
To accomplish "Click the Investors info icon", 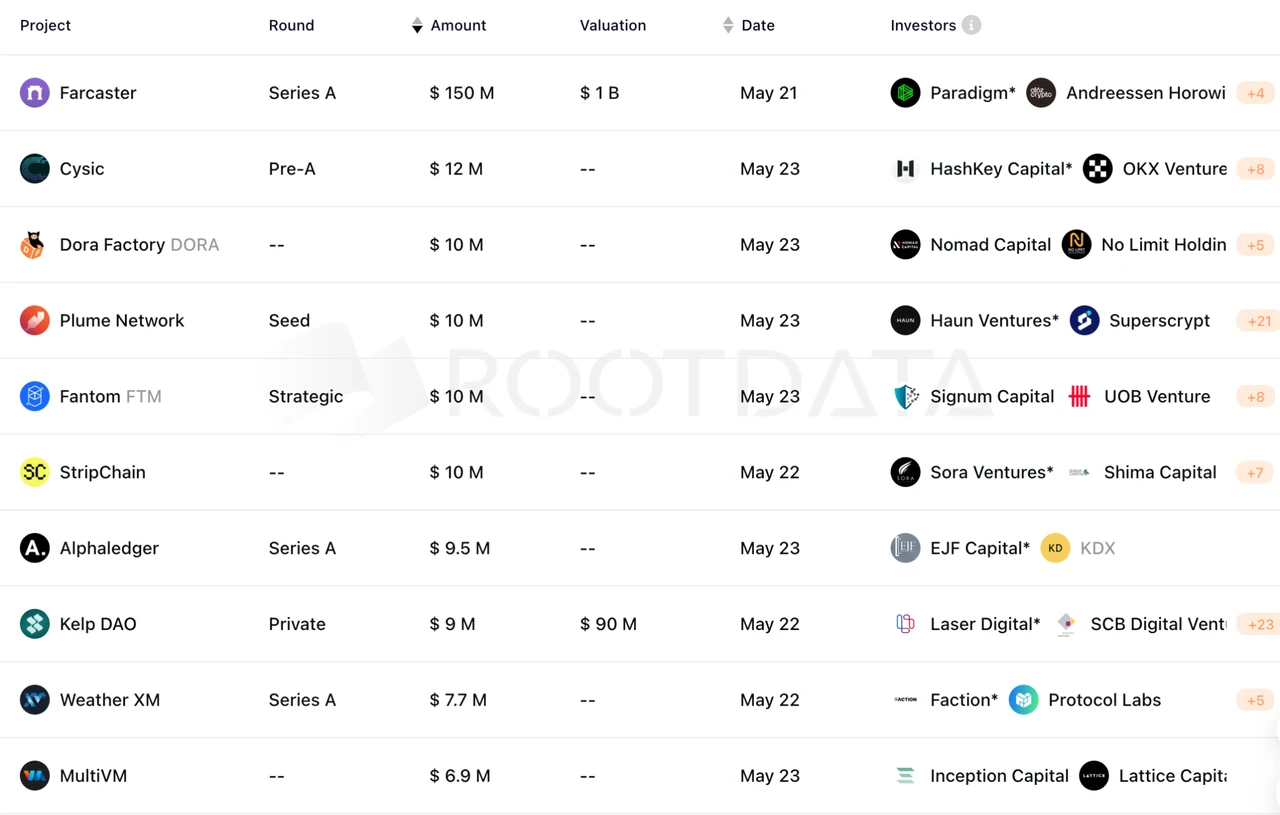I will (x=971, y=25).
